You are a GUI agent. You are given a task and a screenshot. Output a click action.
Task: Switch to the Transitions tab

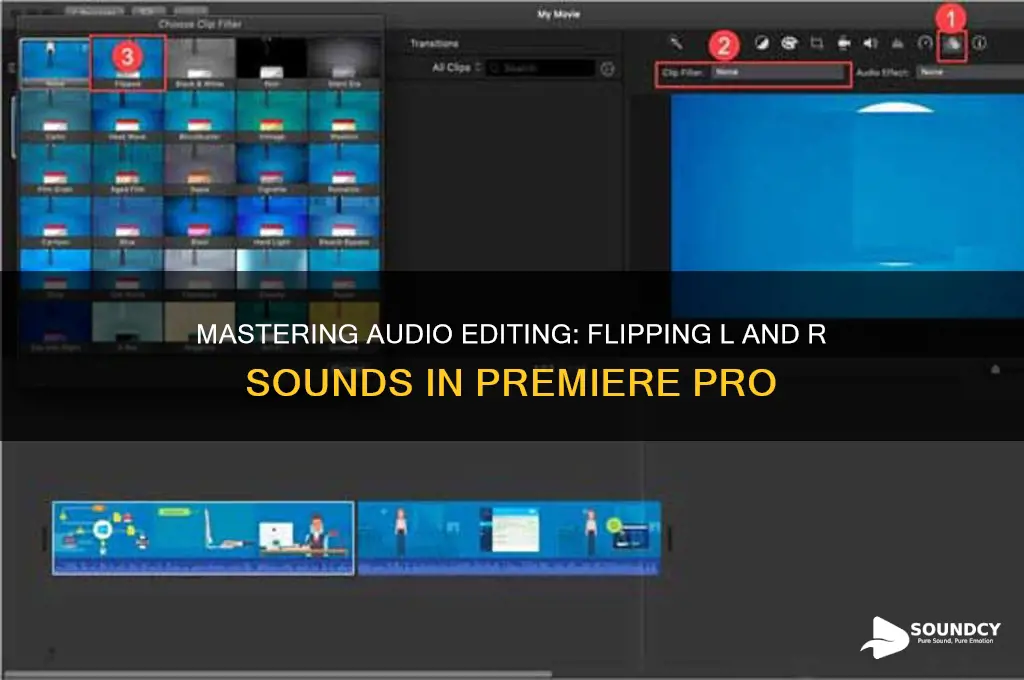coord(434,44)
